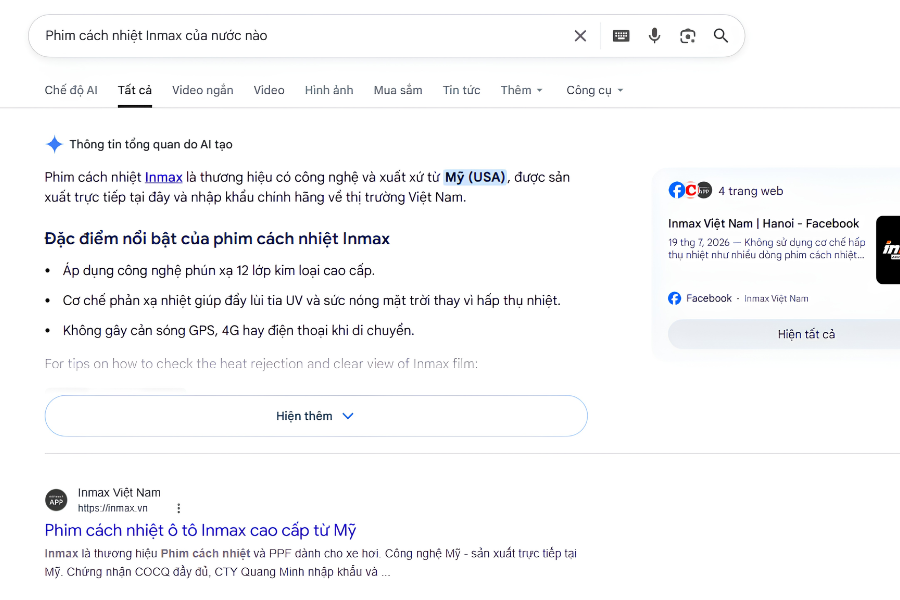Click the heading Đặc điểm nổi bật của phim cách nhiệt Inmax
Screen dimensions: 900x600
tap(217, 238)
